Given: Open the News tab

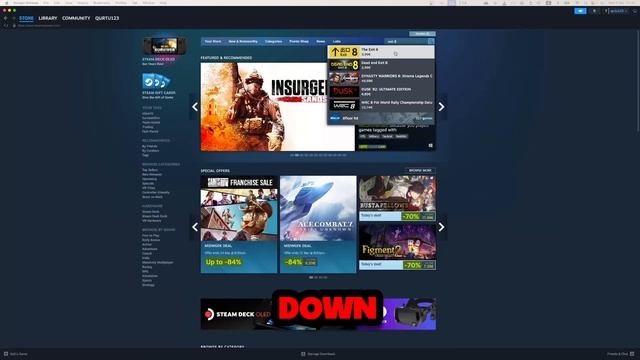Looking at the screenshot, I should [x=321, y=41].
